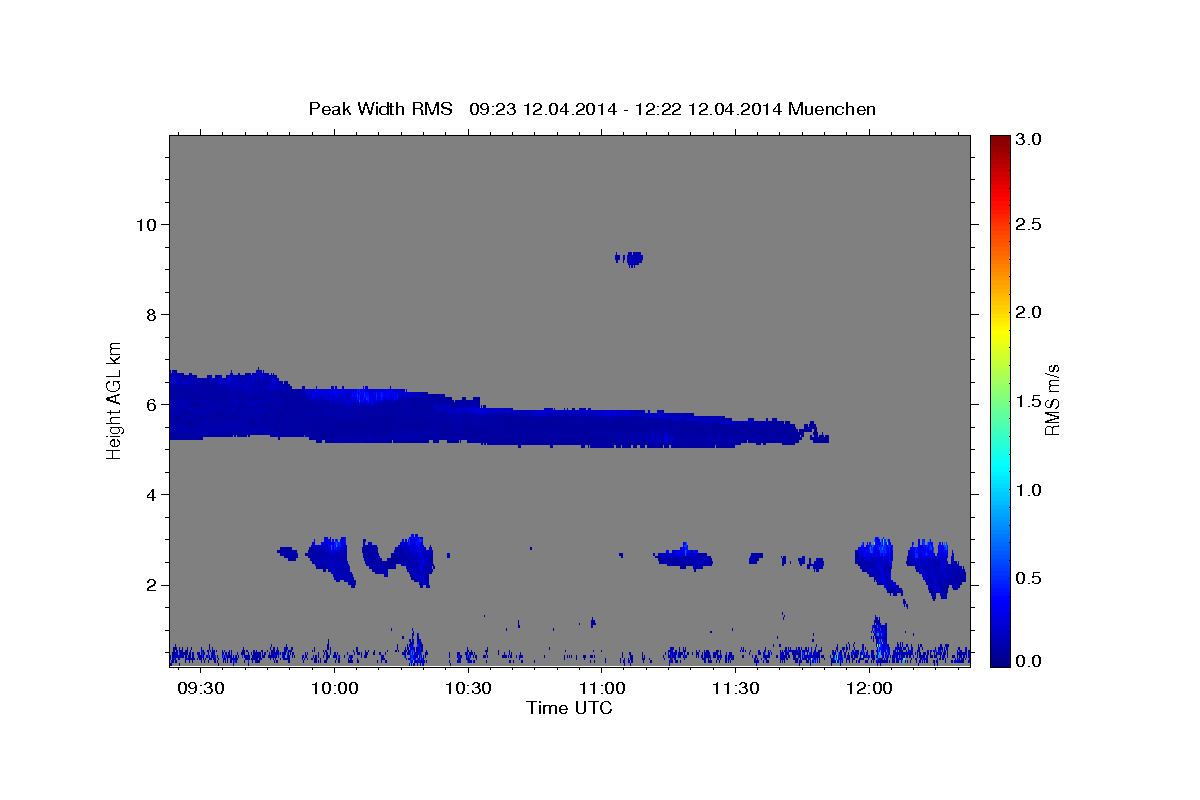Click the plot title 'Peak Width RMS'
Viewport: 1200px width, 800px height.
[380, 108]
